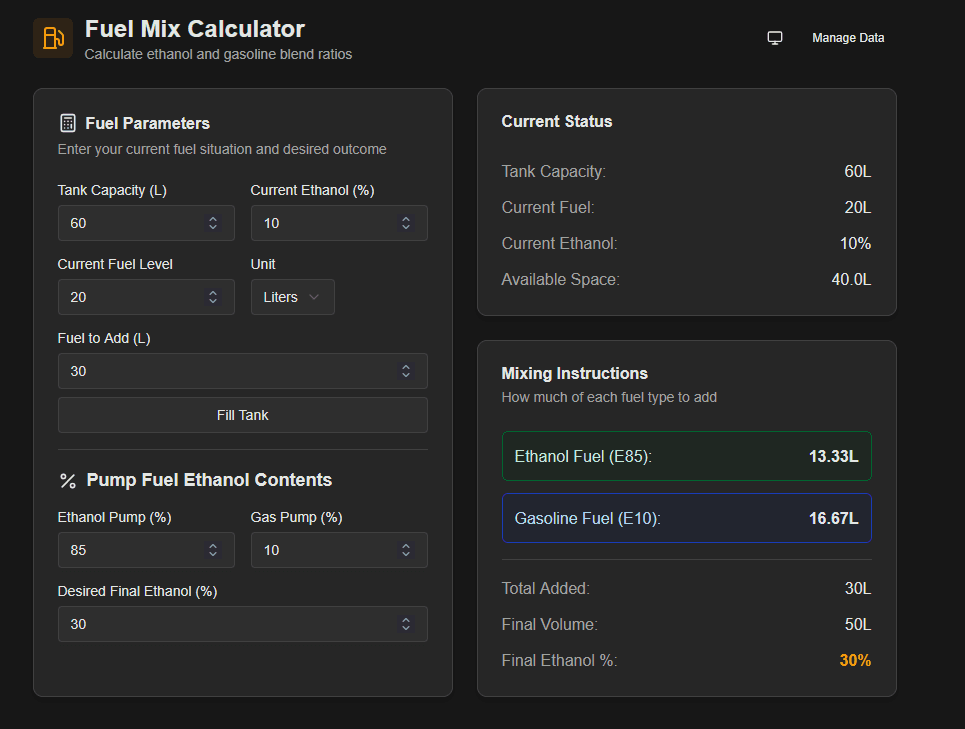
Task: Select the blue Gasoline Fuel (E10) row
Action: pyautogui.click(x=686, y=518)
